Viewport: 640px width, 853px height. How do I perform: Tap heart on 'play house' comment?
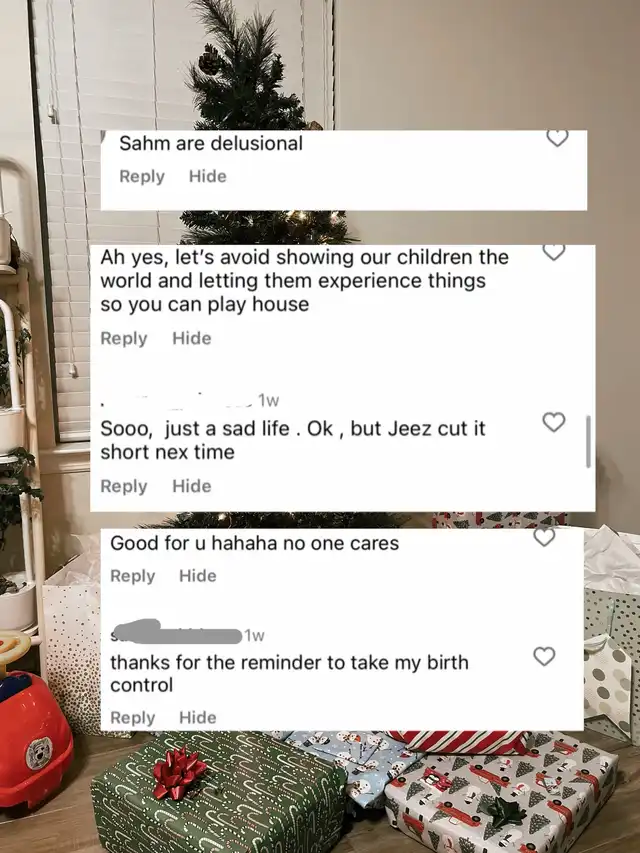(554, 252)
